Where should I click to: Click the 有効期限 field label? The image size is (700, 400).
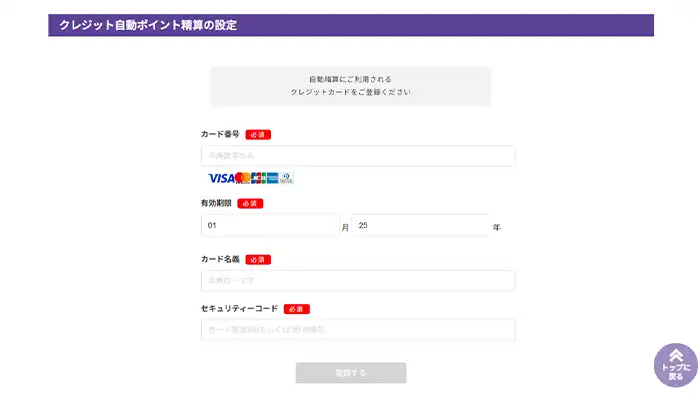[x=216, y=203]
